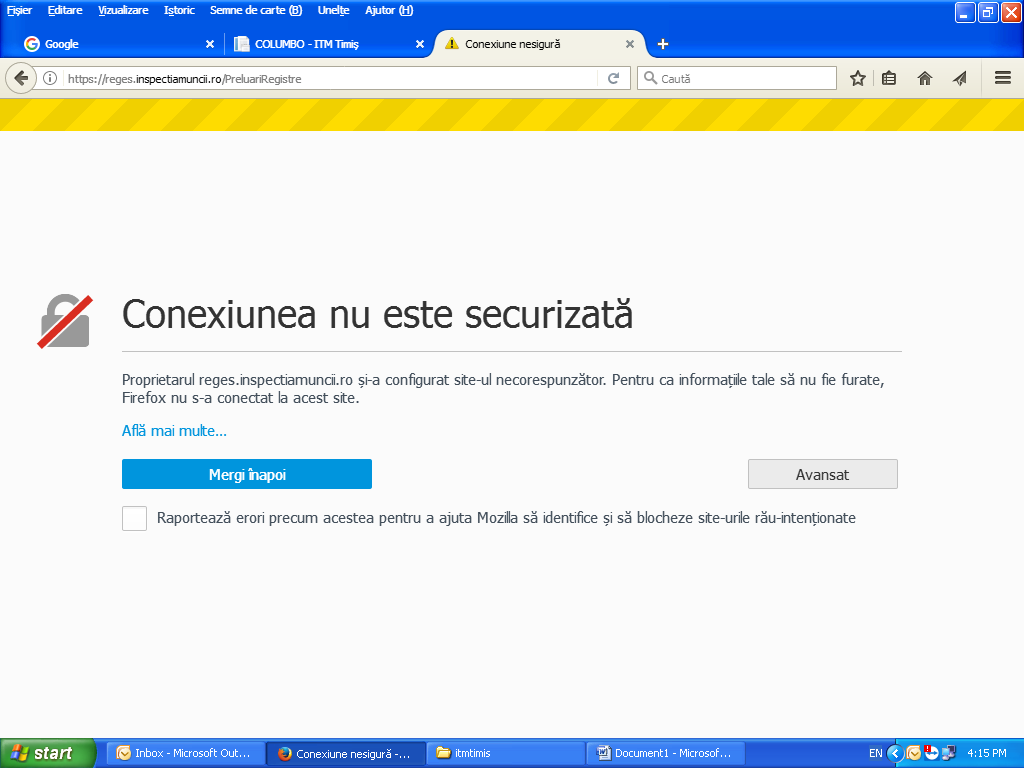Open the Firefox hamburger menu
Viewport: 1024px width, 768px height.
1003,78
